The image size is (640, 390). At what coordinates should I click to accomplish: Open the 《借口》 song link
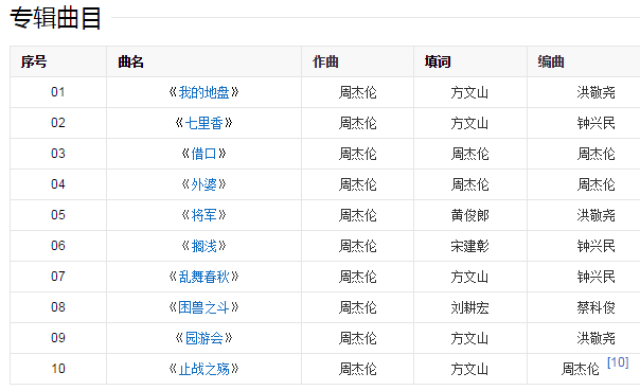click(x=204, y=154)
